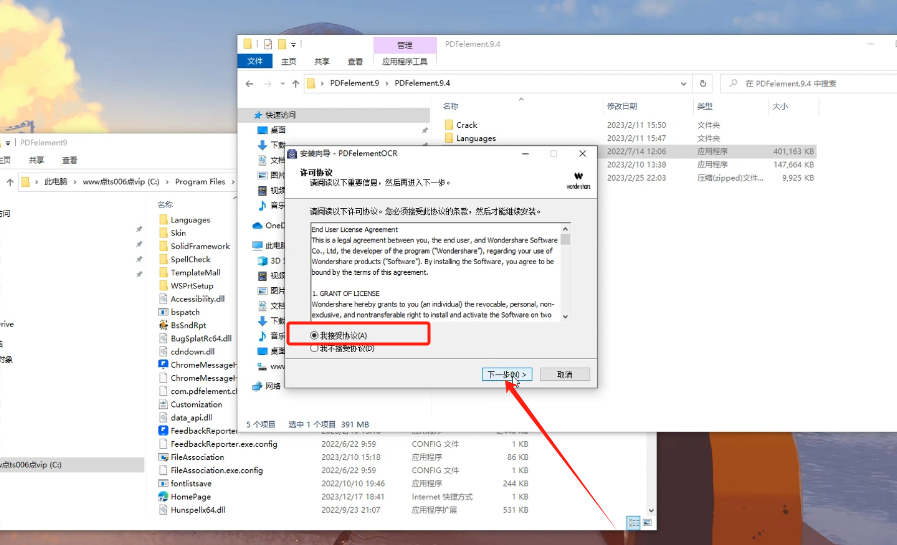897x545 pixels.
Task: Expand the address bar history dropdown
Action: (683, 83)
